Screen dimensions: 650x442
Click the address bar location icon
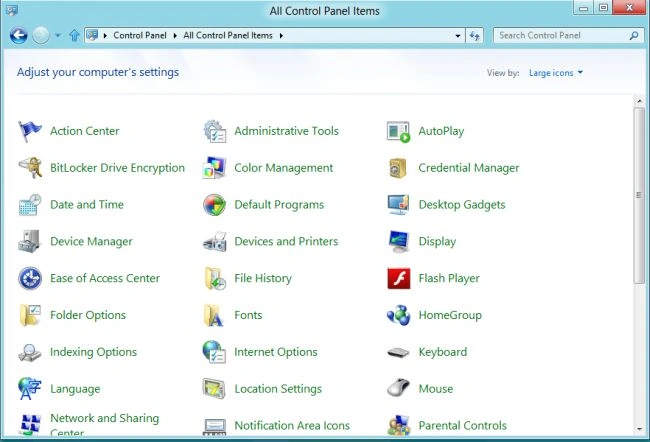pos(92,35)
